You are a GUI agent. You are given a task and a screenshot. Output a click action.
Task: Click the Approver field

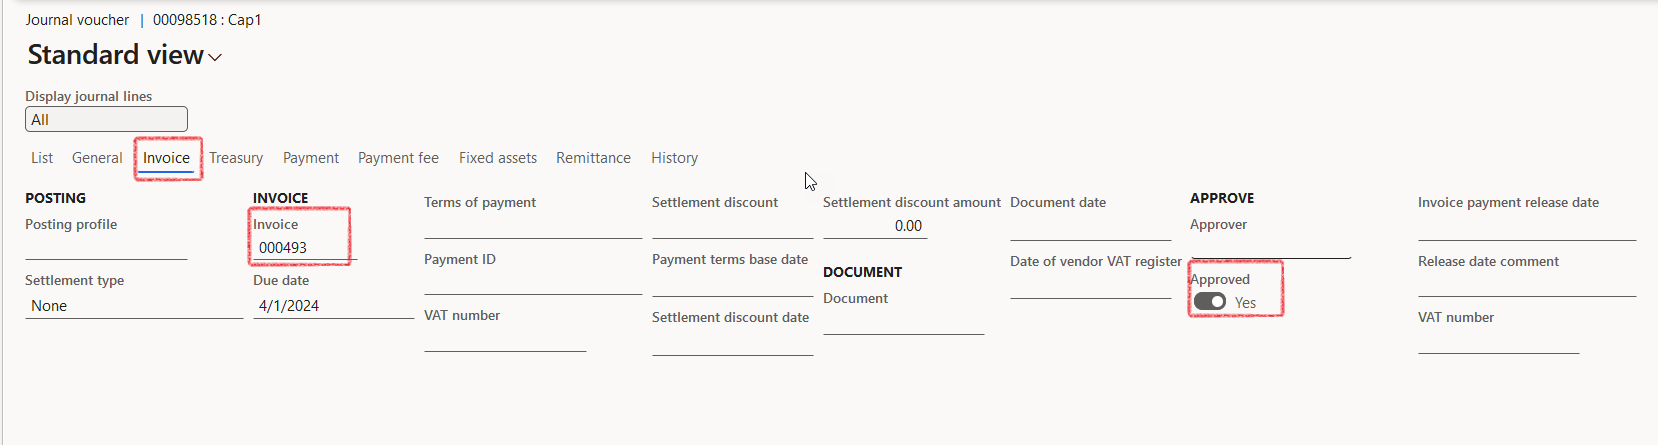[x=1270, y=246]
